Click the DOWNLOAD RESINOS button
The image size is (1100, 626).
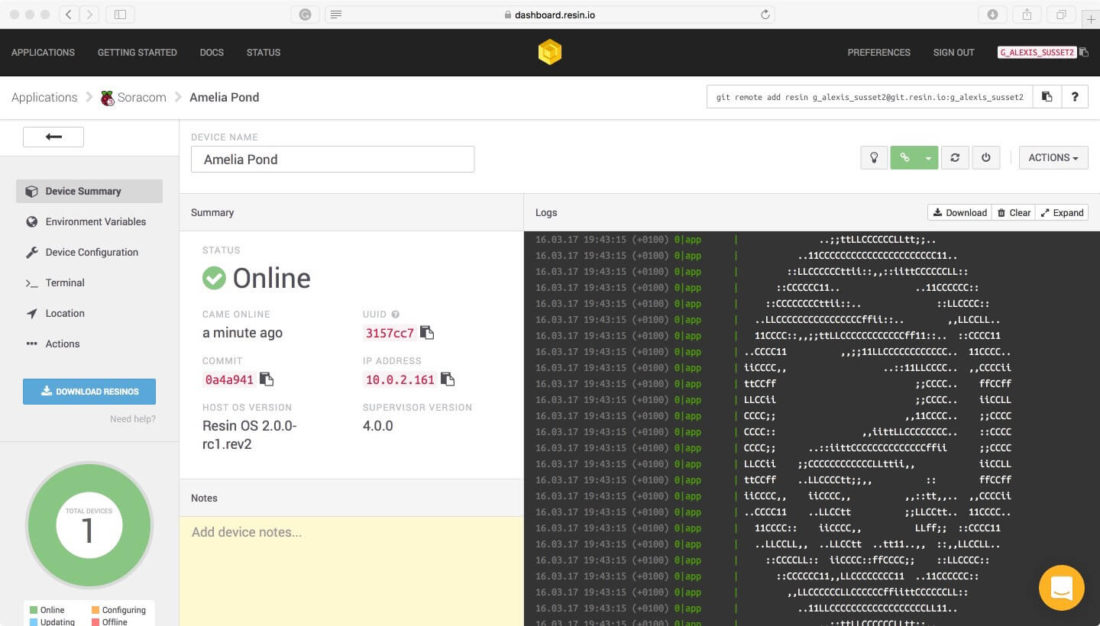89,391
